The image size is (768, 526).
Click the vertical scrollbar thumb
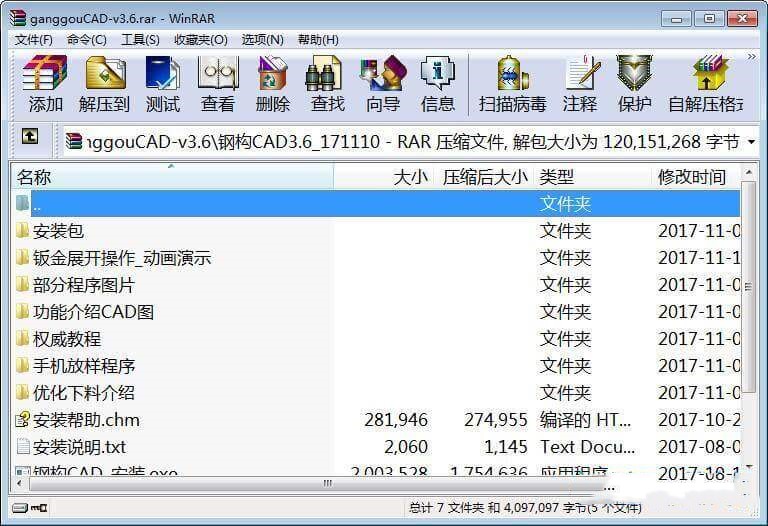[748, 287]
